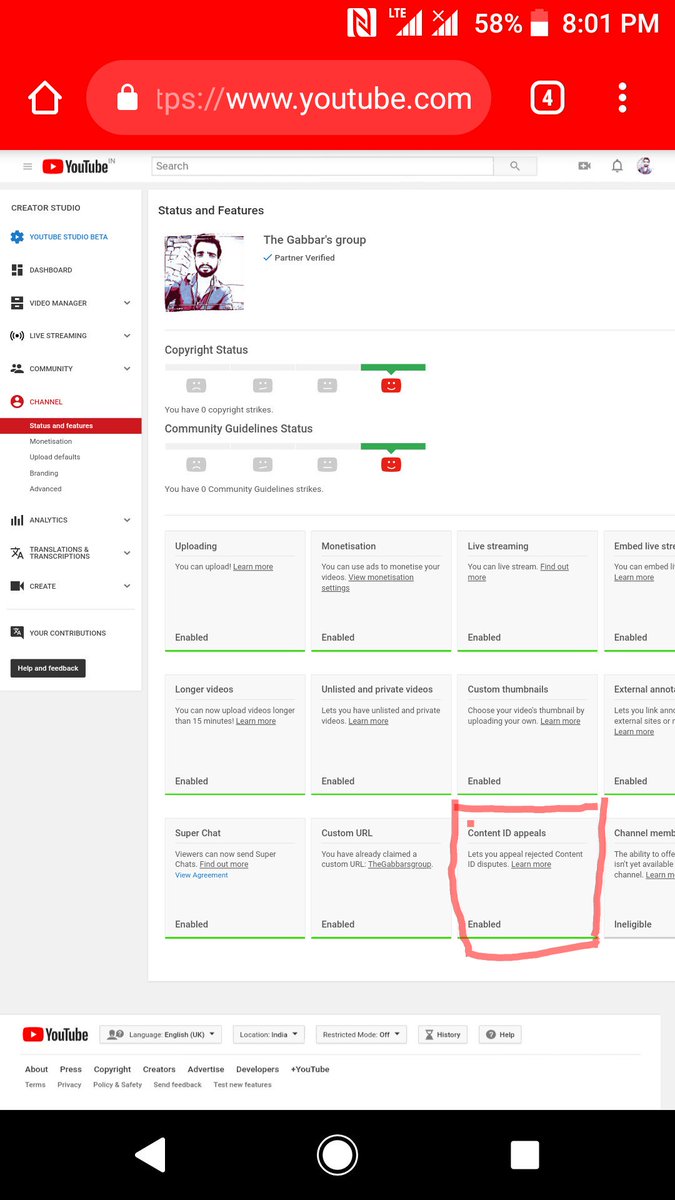Image resolution: width=675 pixels, height=1200 pixels.
Task: Select Monetisation in the Channel submenu
Action: point(51,441)
